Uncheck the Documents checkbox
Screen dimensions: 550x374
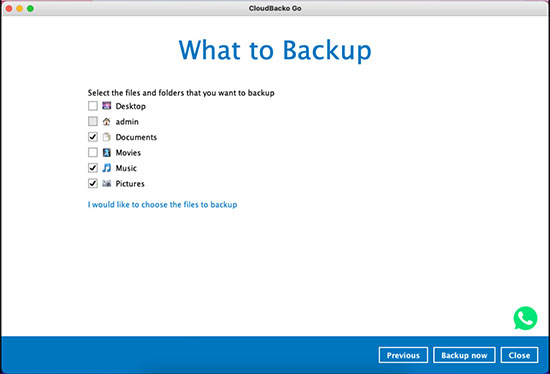(93, 137)
